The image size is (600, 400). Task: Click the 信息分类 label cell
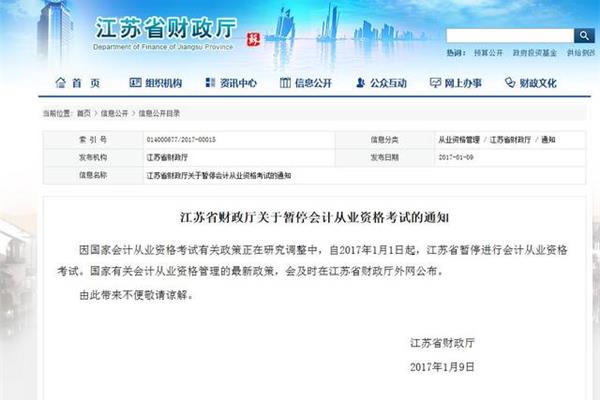point(385,140)
